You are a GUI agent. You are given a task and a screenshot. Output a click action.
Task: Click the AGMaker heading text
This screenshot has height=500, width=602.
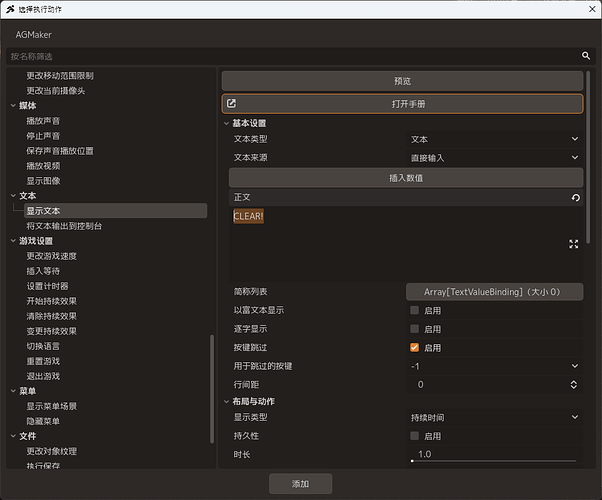33,35
